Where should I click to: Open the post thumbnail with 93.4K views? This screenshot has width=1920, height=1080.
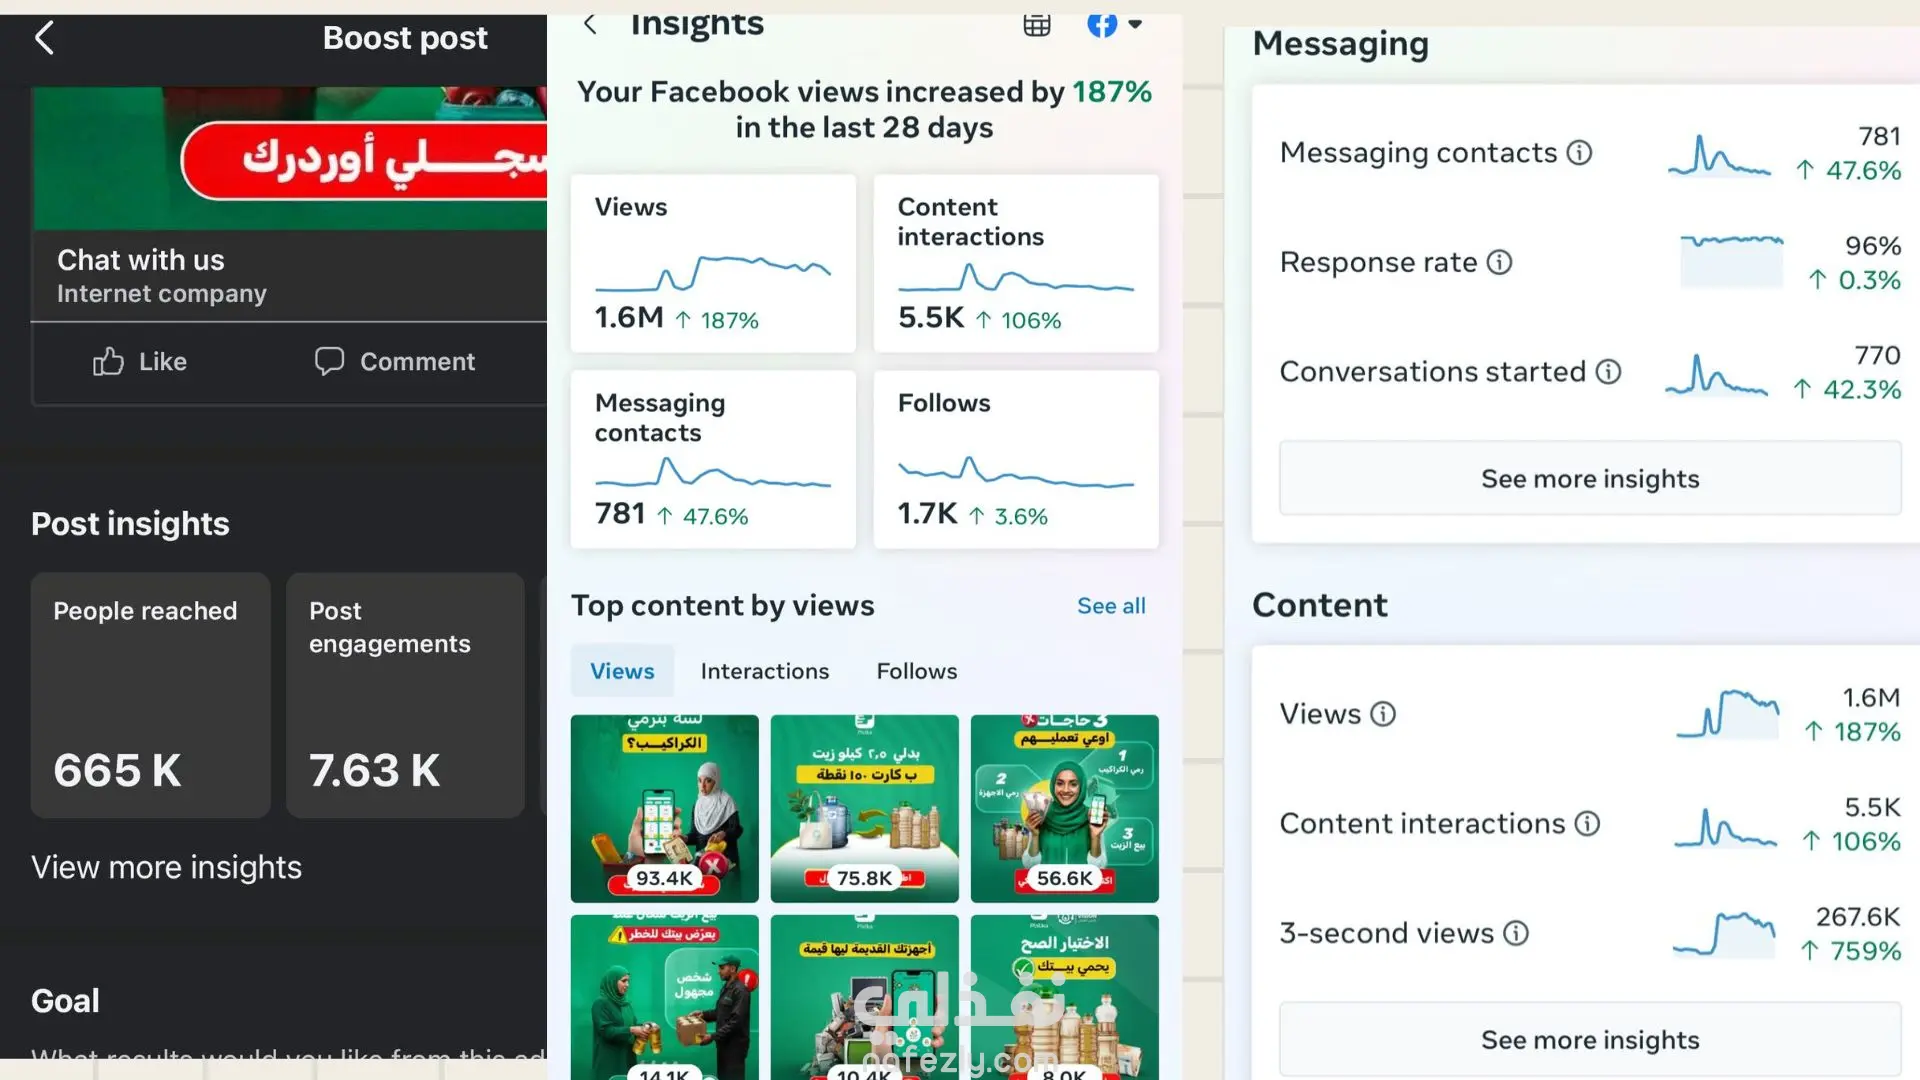(x=665, y=809)
